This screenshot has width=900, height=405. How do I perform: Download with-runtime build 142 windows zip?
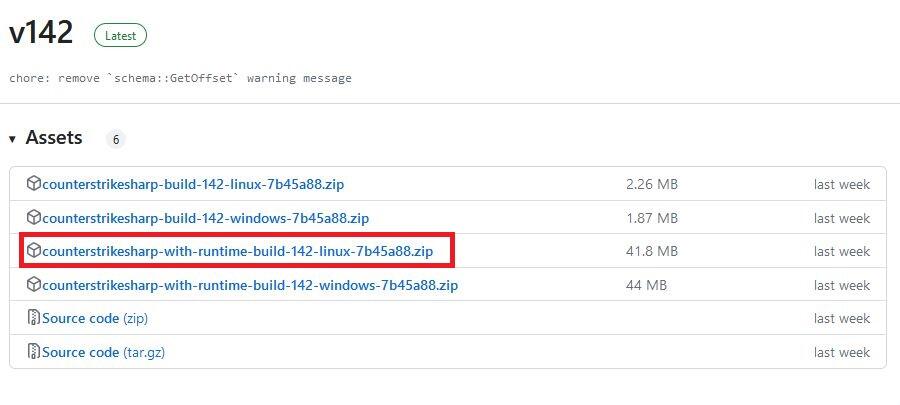coord(250,285)
